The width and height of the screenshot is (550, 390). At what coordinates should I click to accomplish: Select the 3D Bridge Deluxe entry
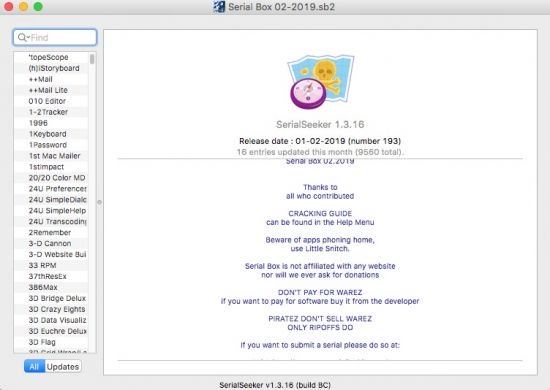[51, 298]
